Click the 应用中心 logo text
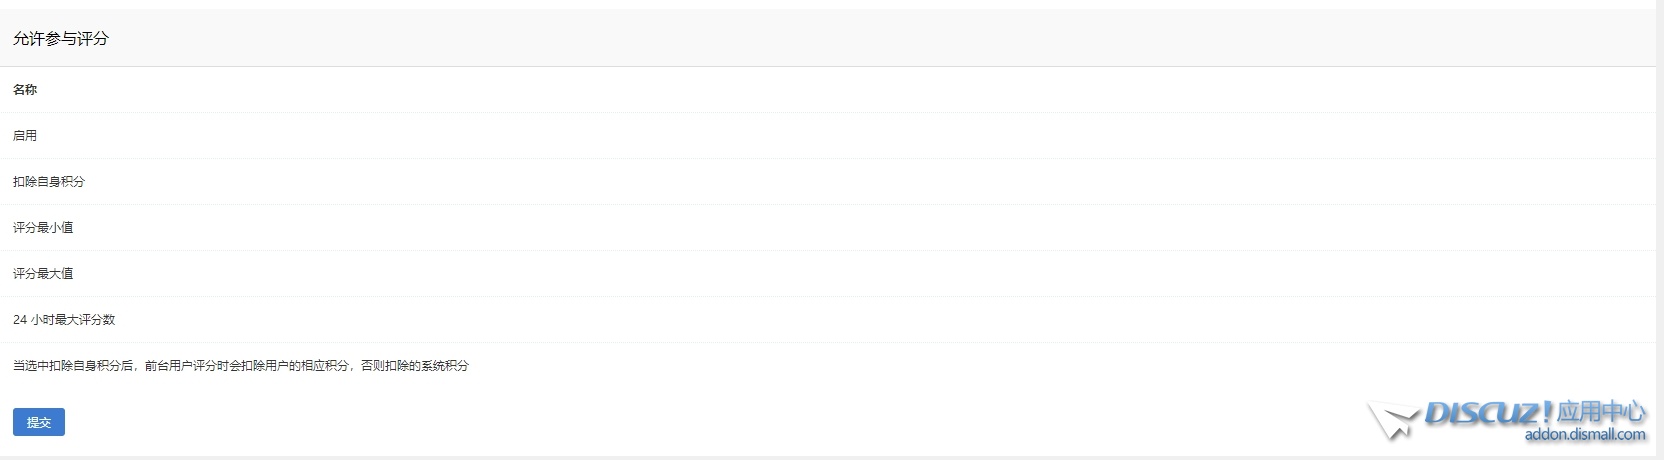This screenshot has height=460, width=1664. (1601, 412)
